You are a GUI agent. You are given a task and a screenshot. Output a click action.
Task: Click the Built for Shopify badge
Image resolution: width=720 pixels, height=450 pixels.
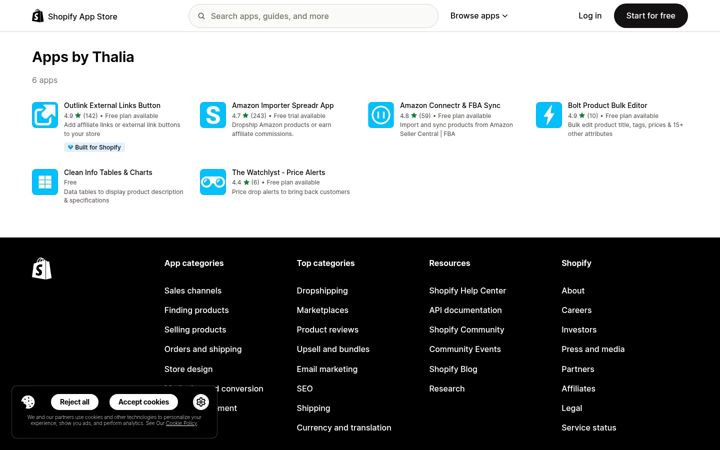pyautogui.click(x=95, y=147)
